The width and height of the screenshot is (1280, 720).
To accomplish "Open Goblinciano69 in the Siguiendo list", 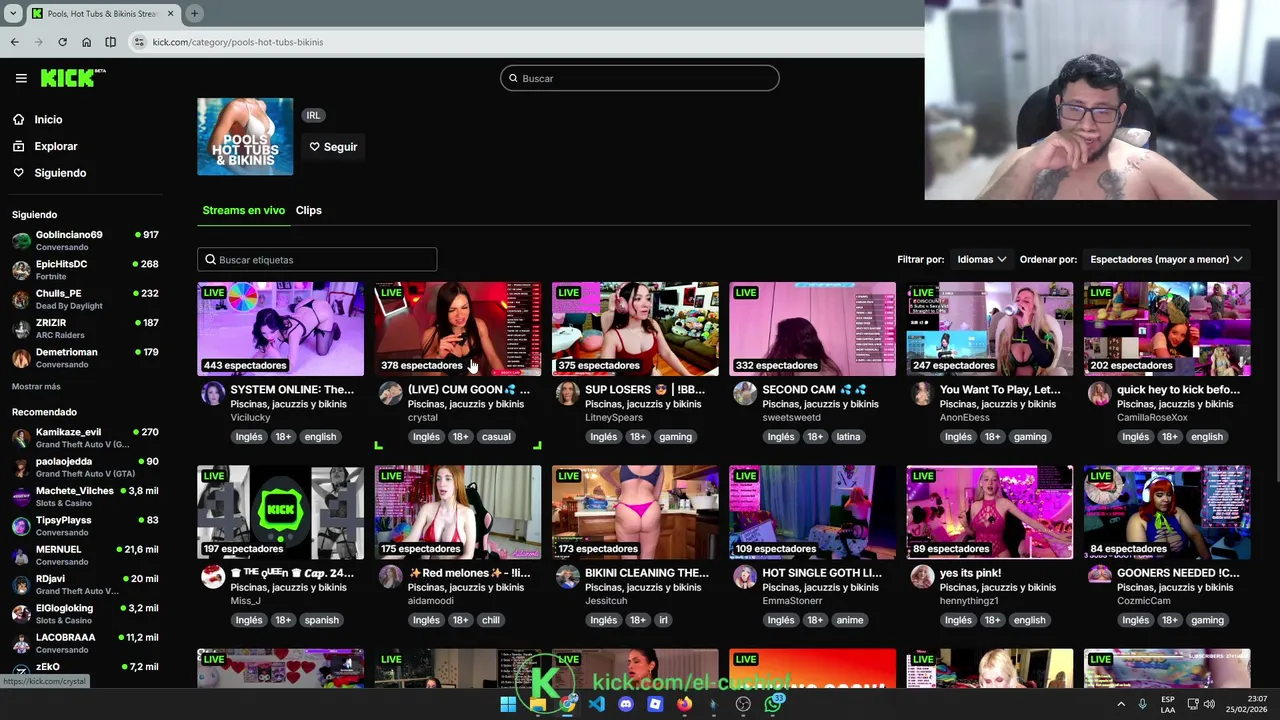I will point(86,240).
